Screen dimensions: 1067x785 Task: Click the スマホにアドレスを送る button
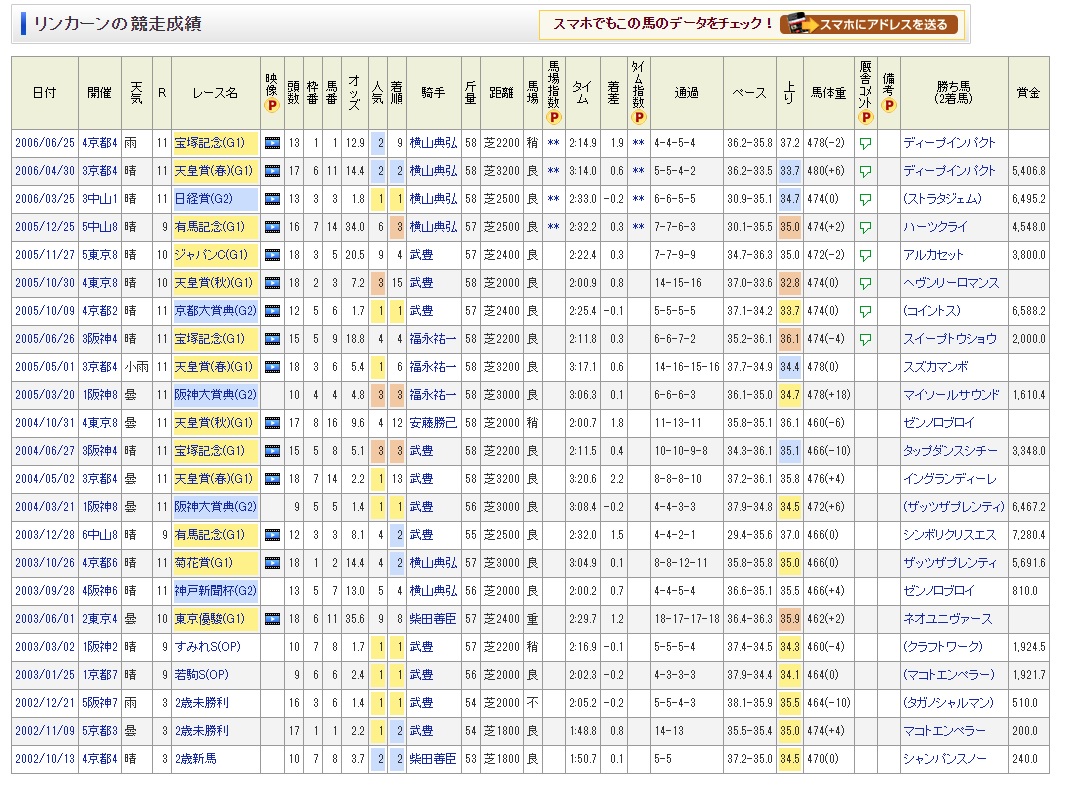click(x=869, y=24)
